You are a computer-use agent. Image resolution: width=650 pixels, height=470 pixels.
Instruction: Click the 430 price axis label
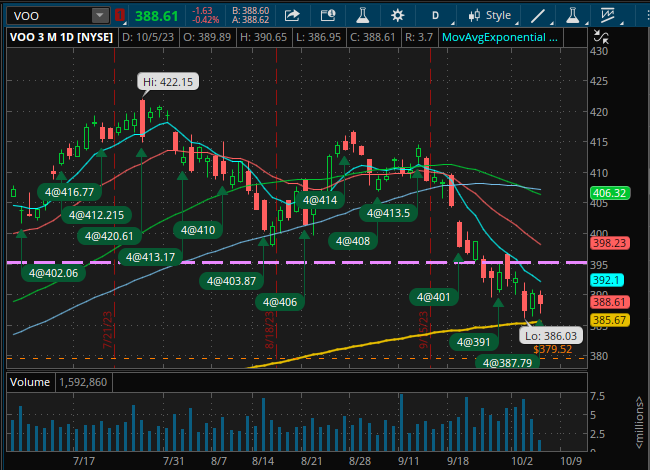click(x=599, y=51)
